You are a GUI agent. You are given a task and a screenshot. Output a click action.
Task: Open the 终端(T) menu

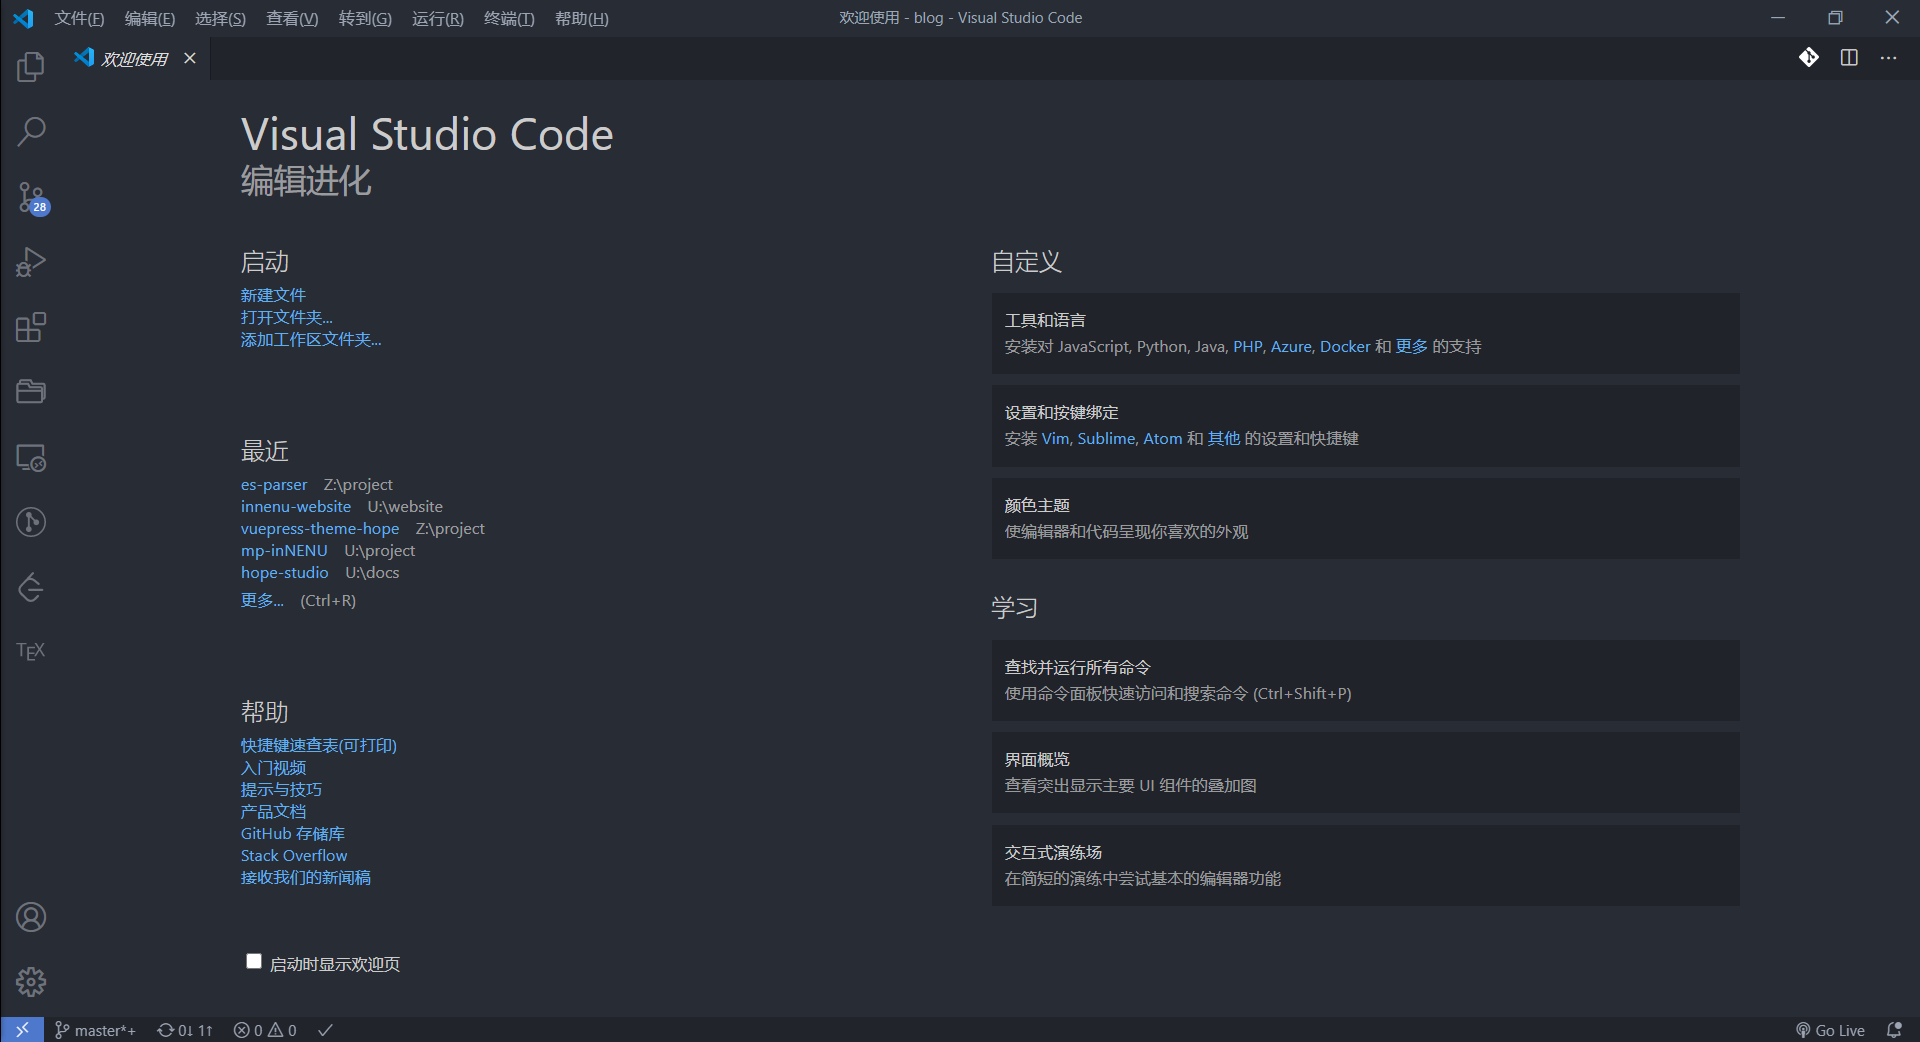[508, 18]
